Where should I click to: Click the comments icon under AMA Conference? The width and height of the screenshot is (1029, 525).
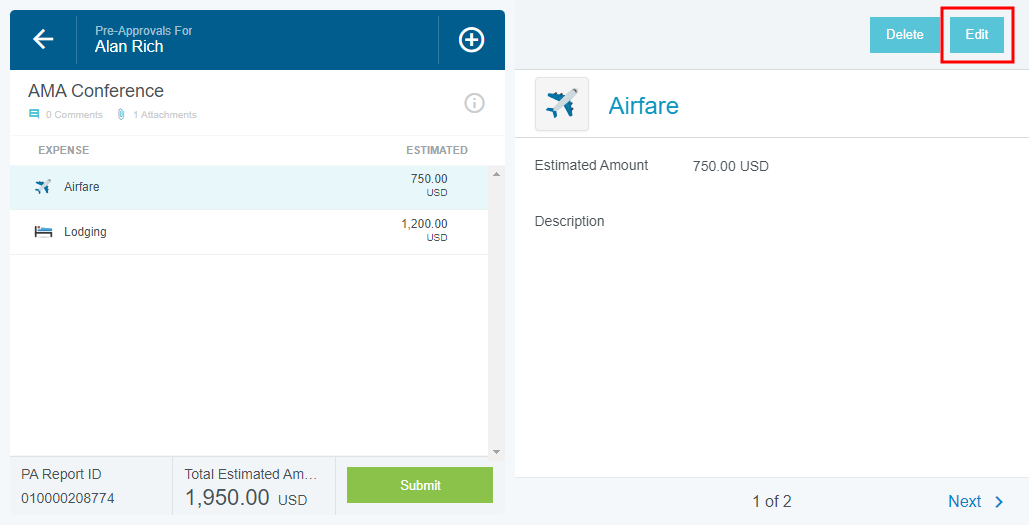point(34,115)
